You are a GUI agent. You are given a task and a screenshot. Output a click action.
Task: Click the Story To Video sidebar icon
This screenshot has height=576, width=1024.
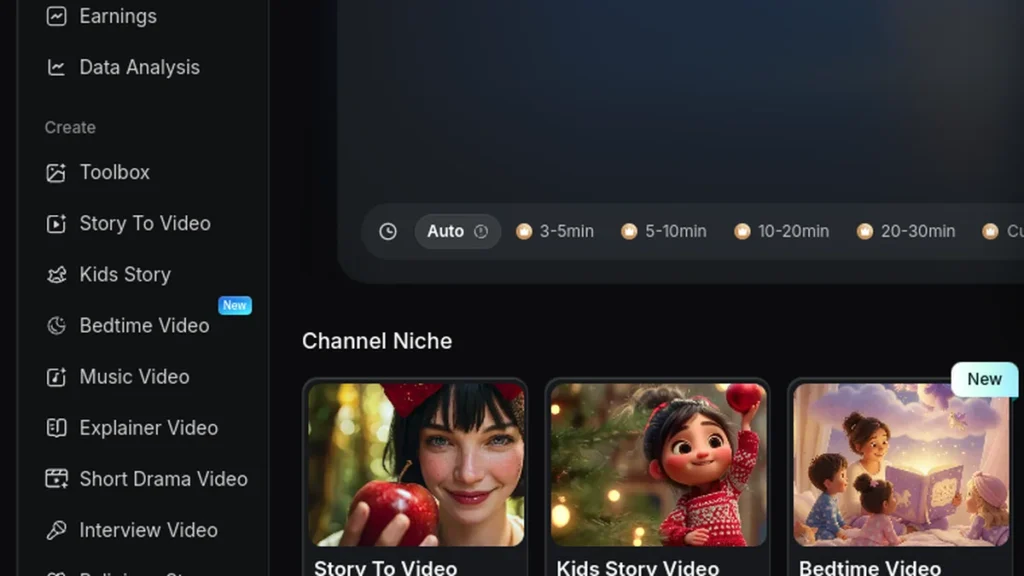pyautogui.click(x=56, y=223)
